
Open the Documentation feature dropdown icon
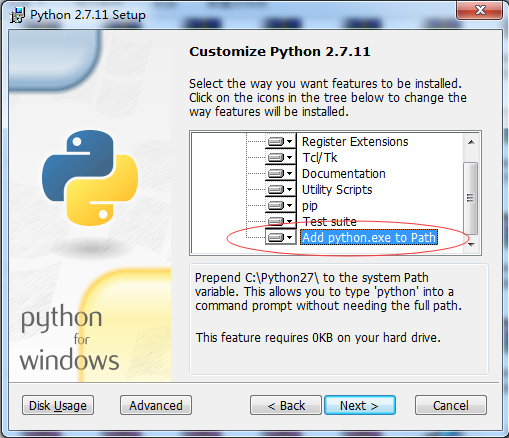(280, 173)
